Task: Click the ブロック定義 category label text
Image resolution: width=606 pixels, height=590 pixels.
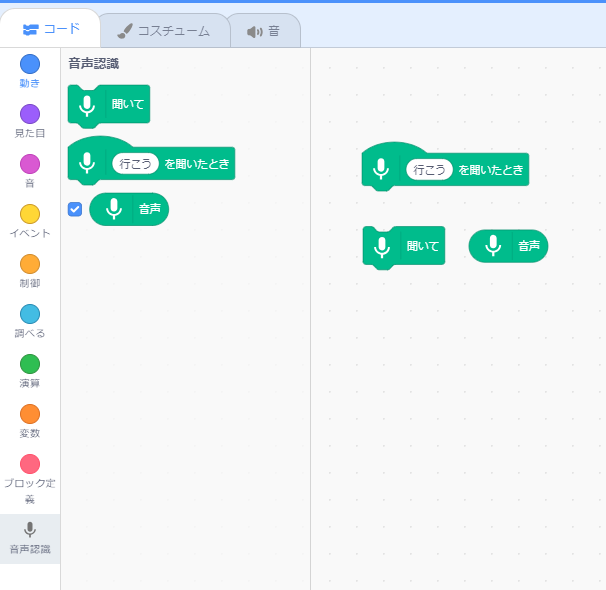Action: (30, 491)
